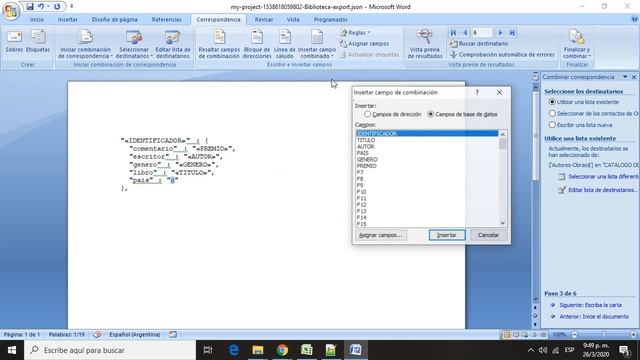Select the PREMIO field in list
Viewport: 640px width, 360px height.
(x=427, y=166)
